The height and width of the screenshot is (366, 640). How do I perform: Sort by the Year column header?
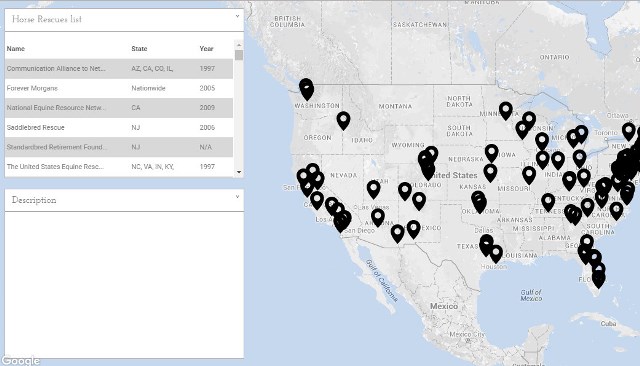(207, 49)
